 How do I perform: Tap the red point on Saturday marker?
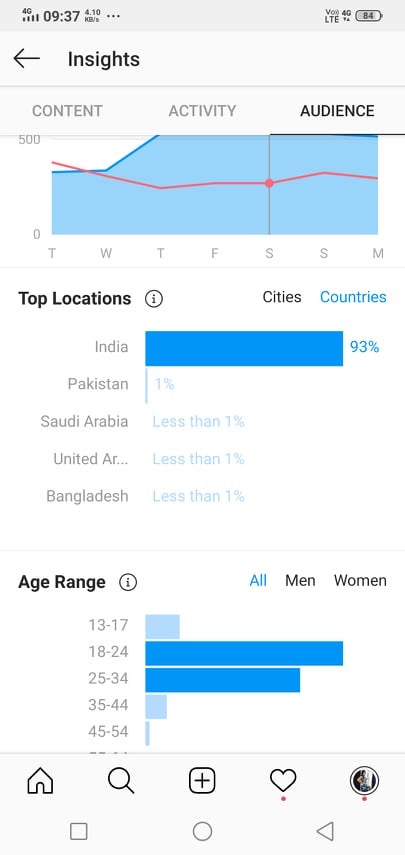click(x=269, y=183)
